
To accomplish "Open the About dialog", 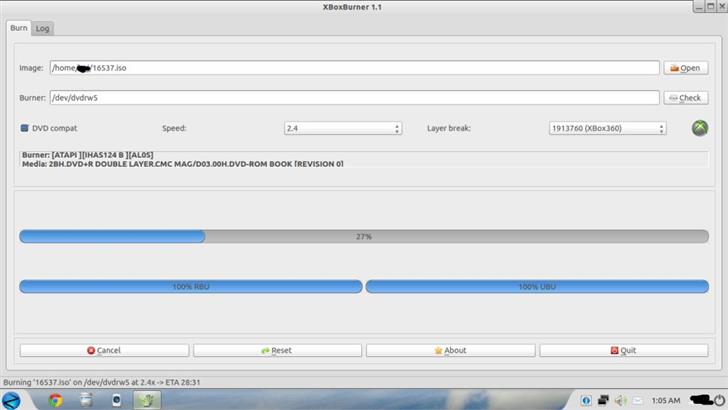I will pos(450,350).
